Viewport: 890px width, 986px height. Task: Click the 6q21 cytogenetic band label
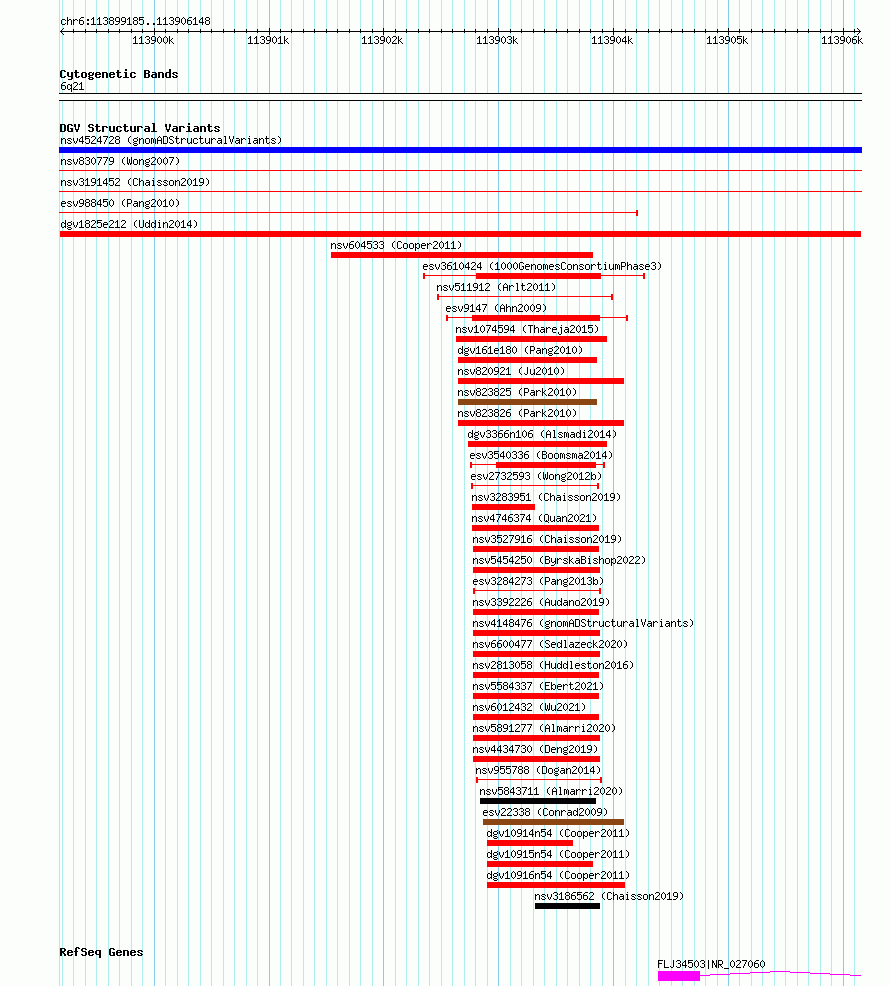(x=72, y=87)
